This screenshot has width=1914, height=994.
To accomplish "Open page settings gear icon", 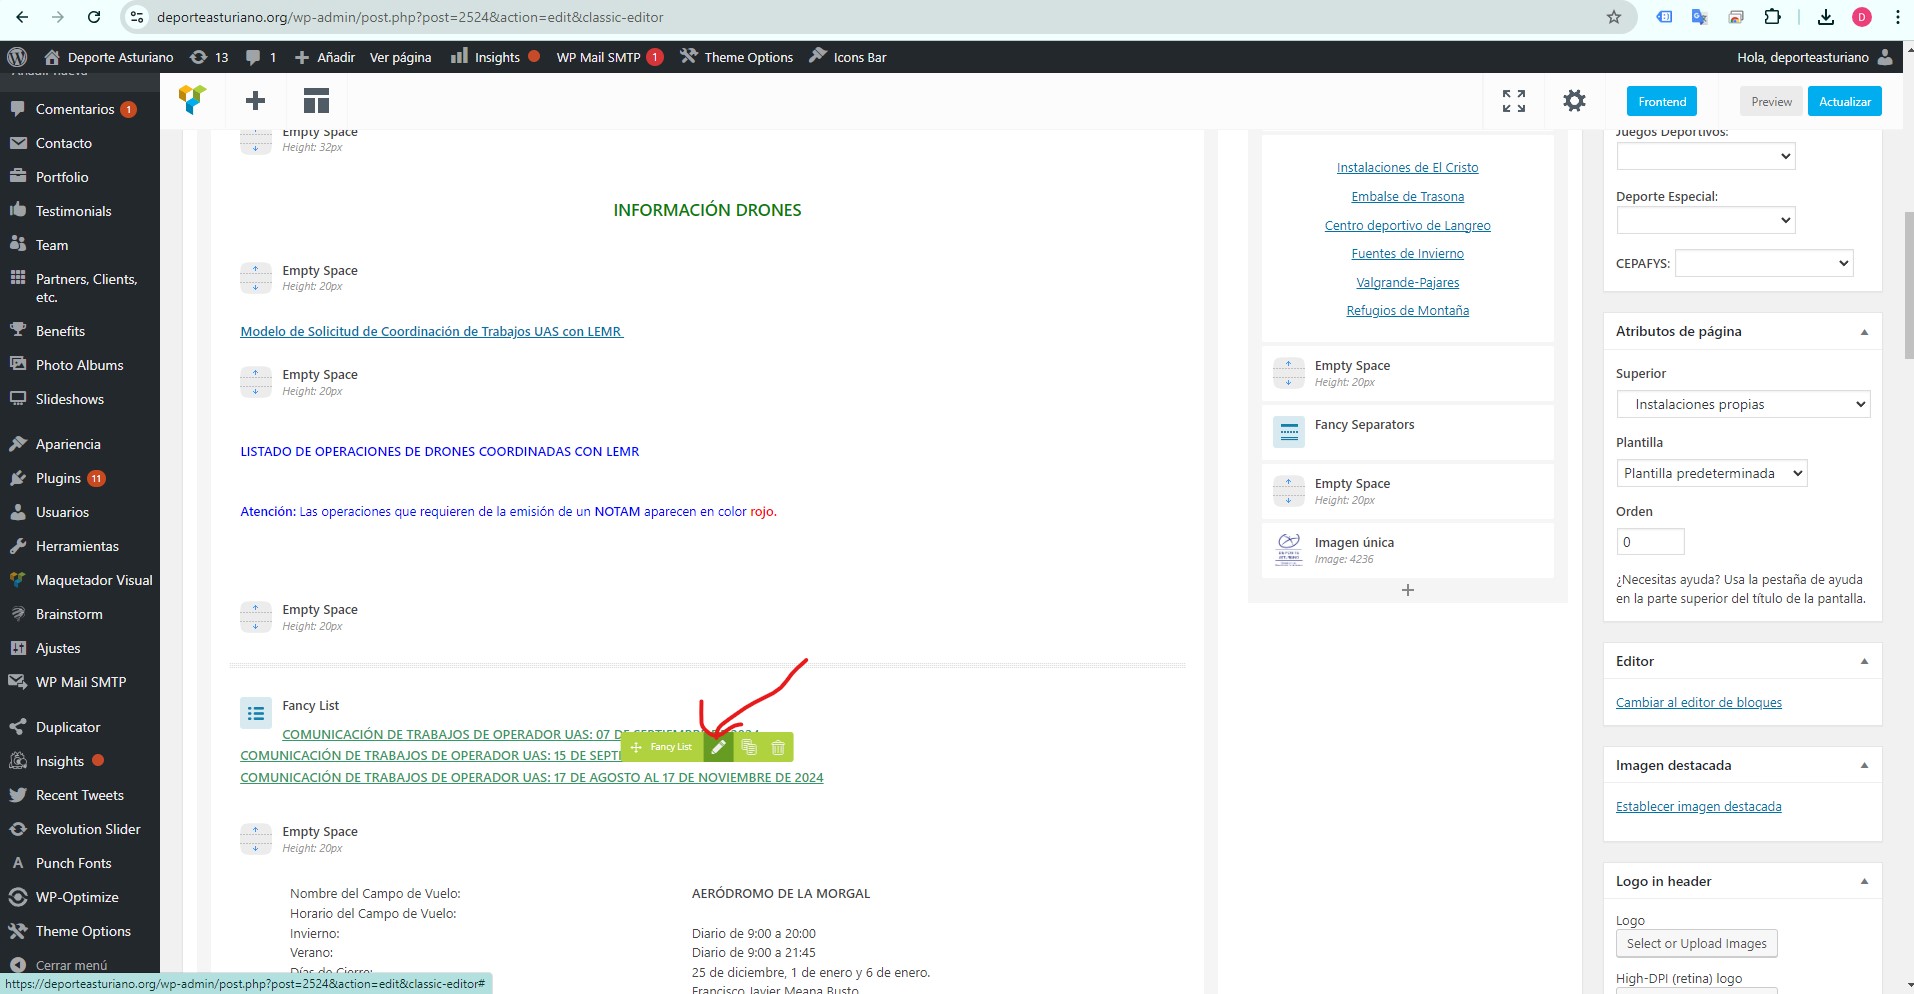I will point(1574,101).
